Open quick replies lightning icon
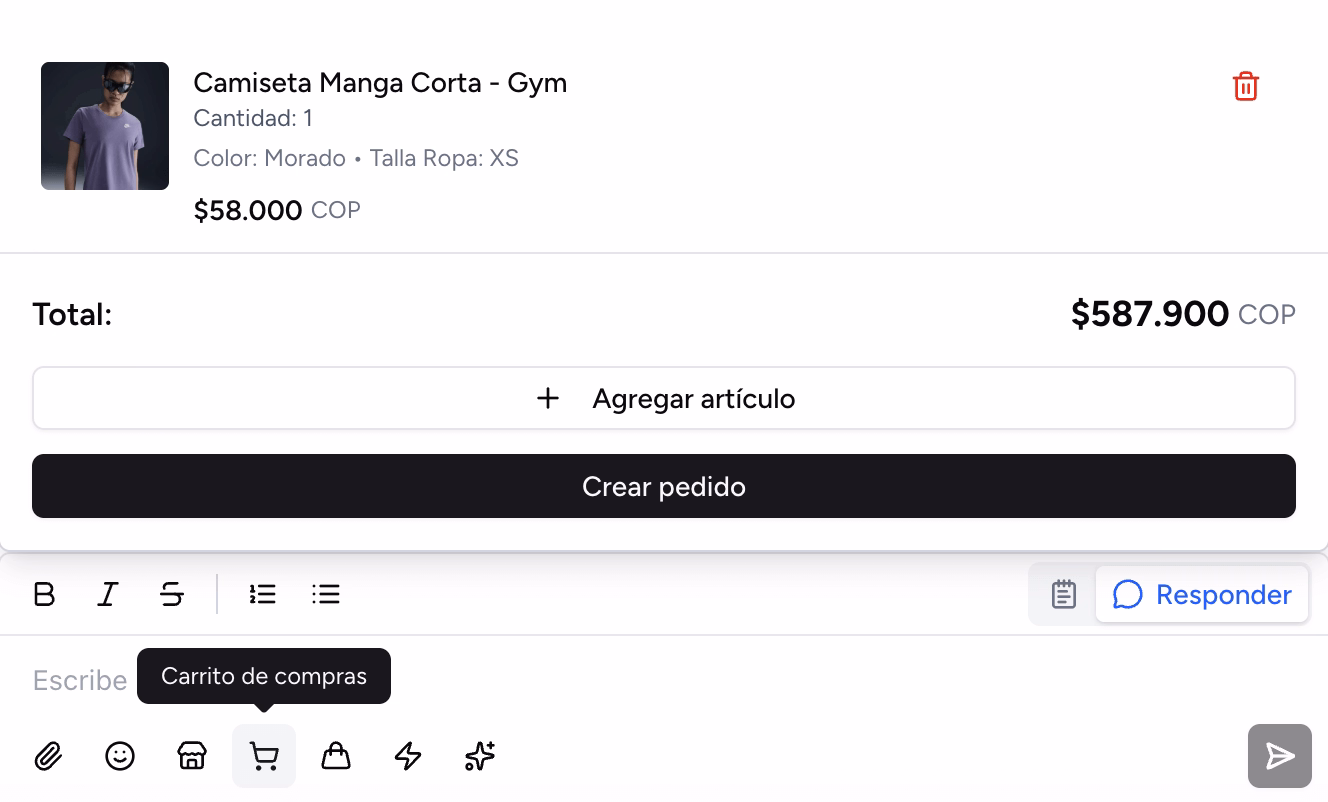Image resolution: width=1328 pixels, height=802 pixels. (408, 756)
